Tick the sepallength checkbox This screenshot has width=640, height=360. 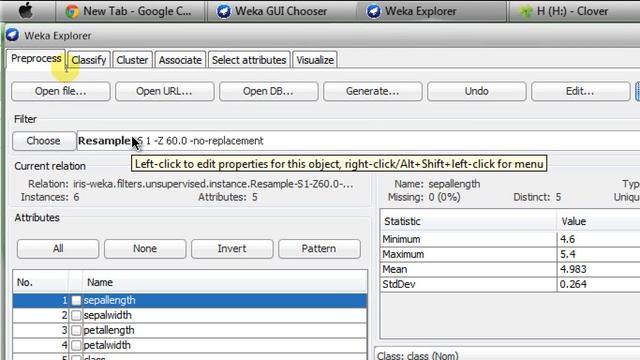[x=76, y=300]
